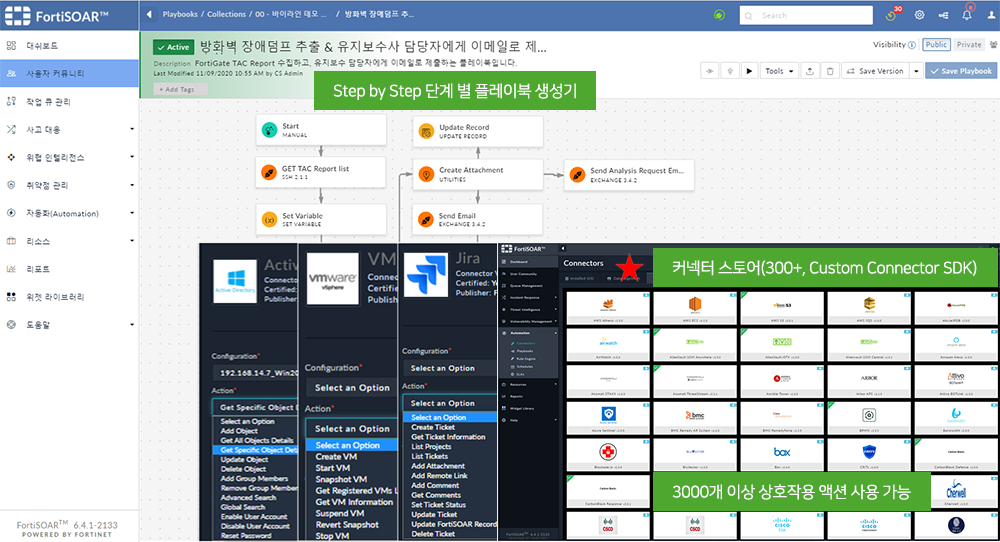Viewport: 1000px width, 542px height.
Task: Click the FortiSOAR logo
Action: (x=57, y=16)
